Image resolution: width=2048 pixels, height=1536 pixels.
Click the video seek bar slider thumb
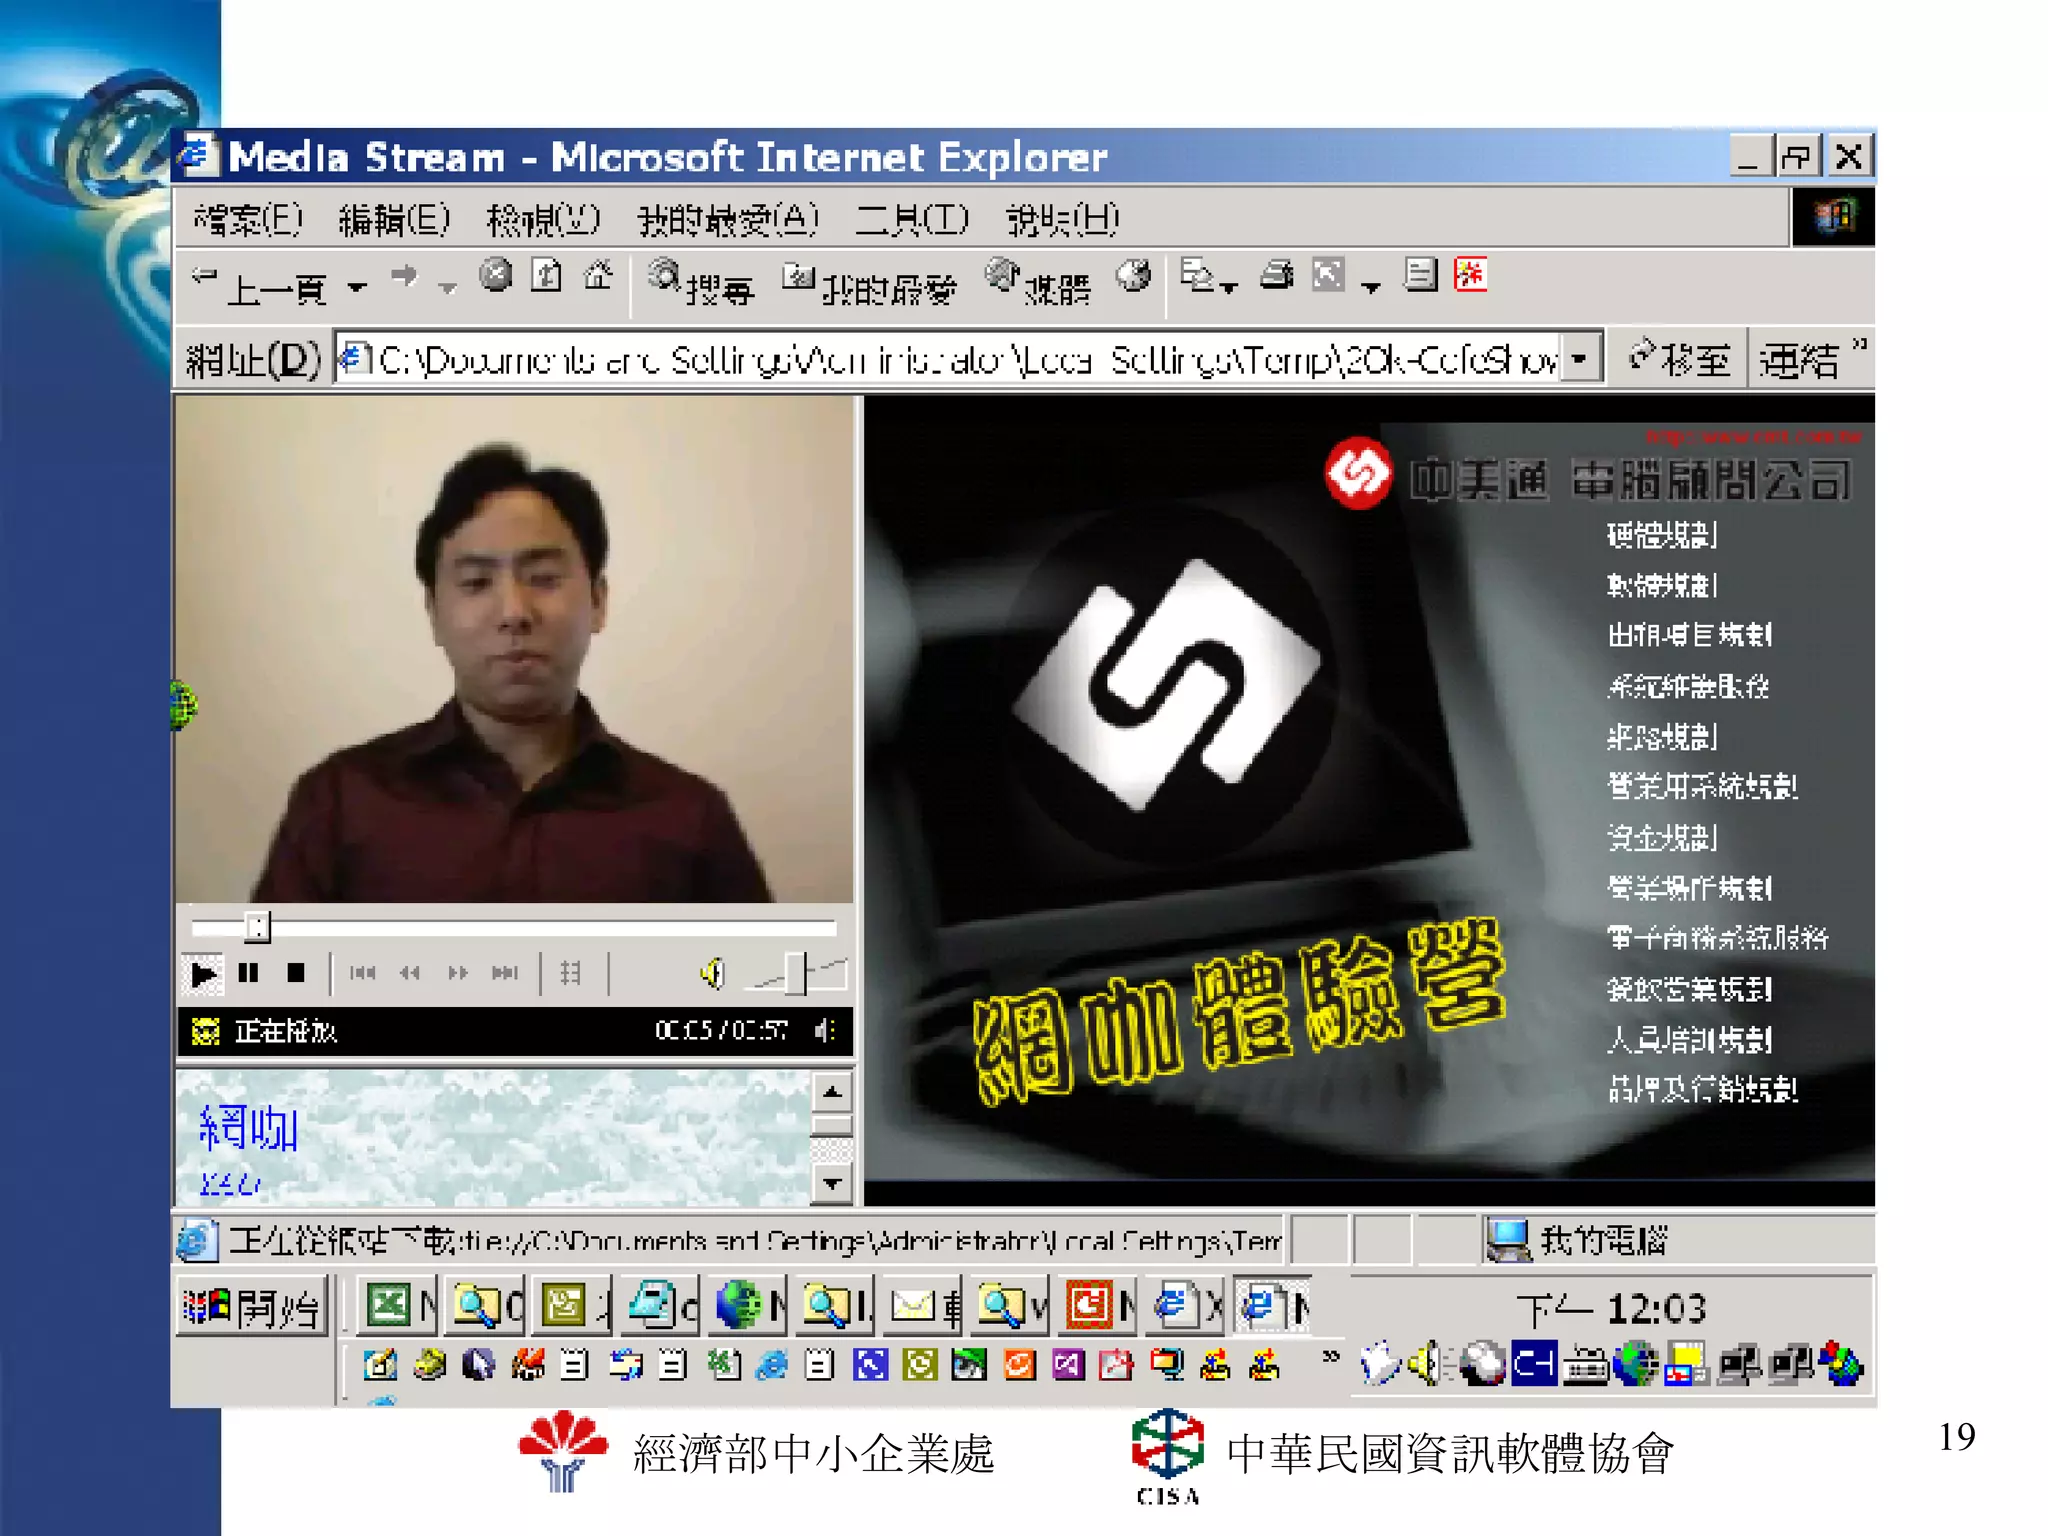tap(257, 927)
